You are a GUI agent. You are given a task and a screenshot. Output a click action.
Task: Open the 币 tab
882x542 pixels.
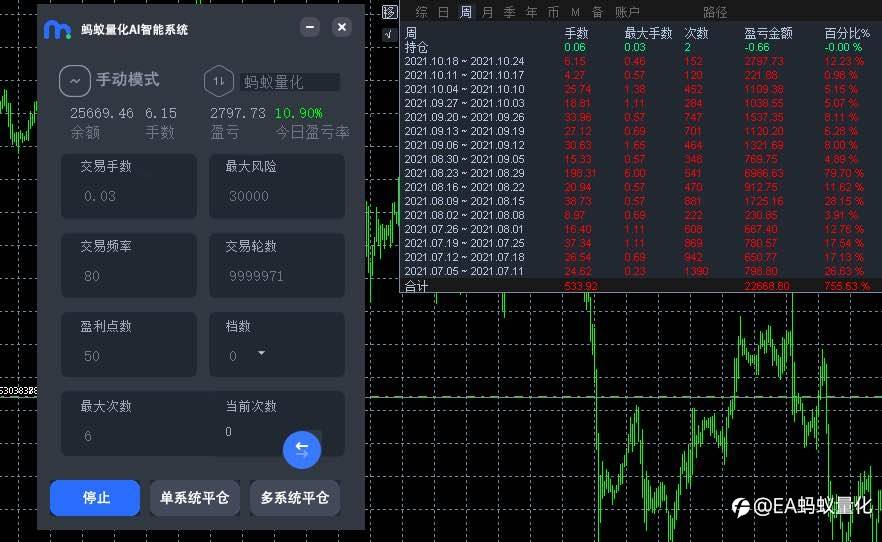pos(554,12)
